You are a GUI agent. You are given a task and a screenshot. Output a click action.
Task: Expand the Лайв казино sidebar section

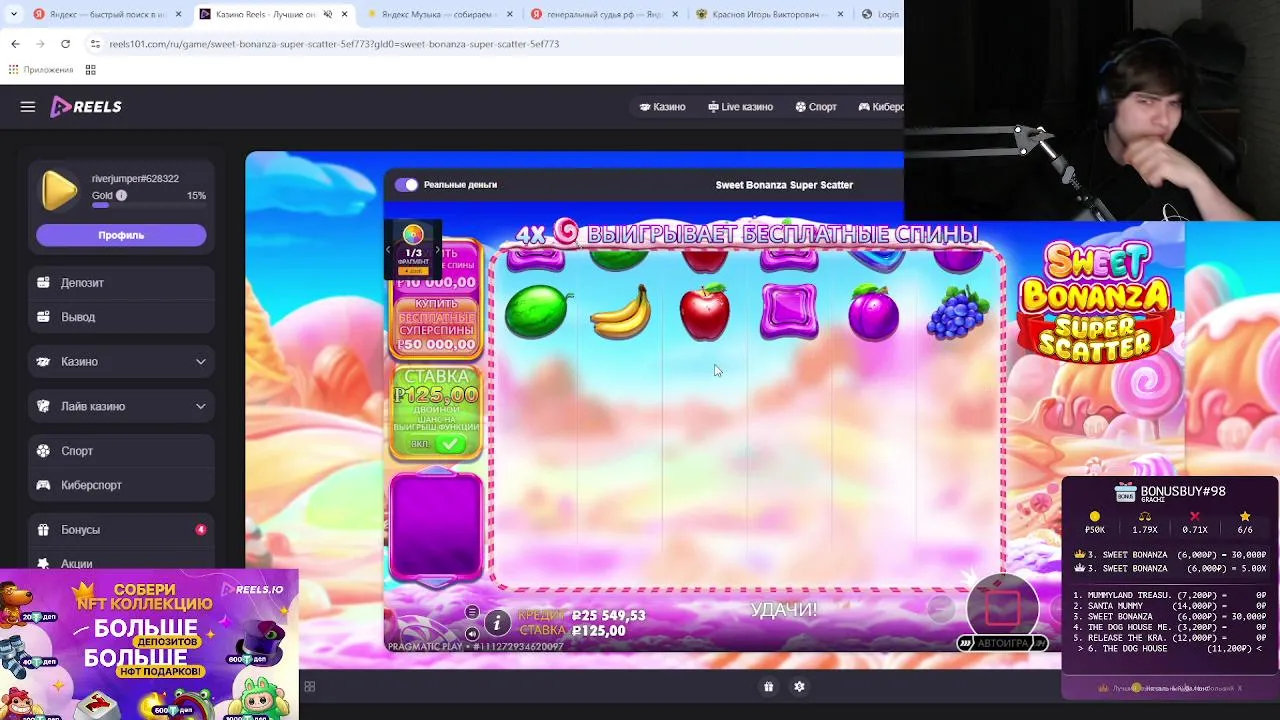[x=121, y=407]
